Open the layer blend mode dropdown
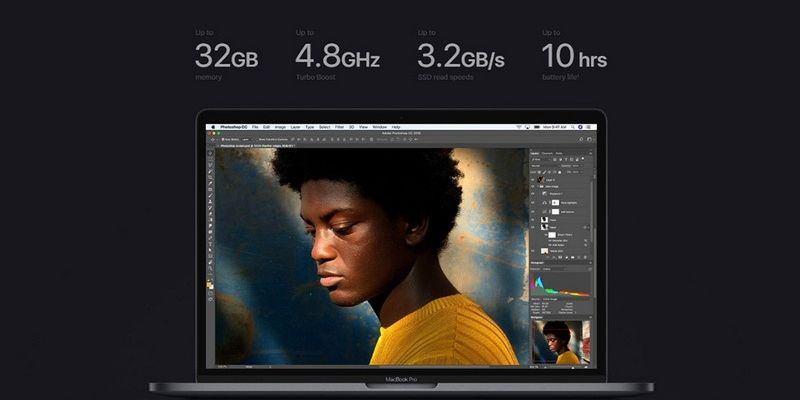 545,166
